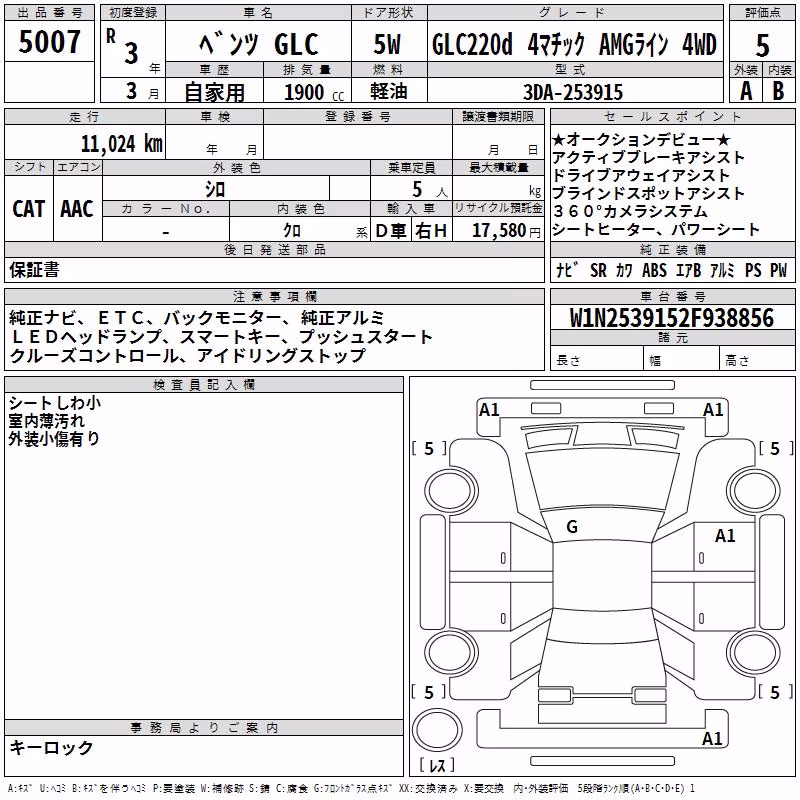Click the steering position 右H
The height and width of the screenshot is (800, 800).
(x=431, y=231)
